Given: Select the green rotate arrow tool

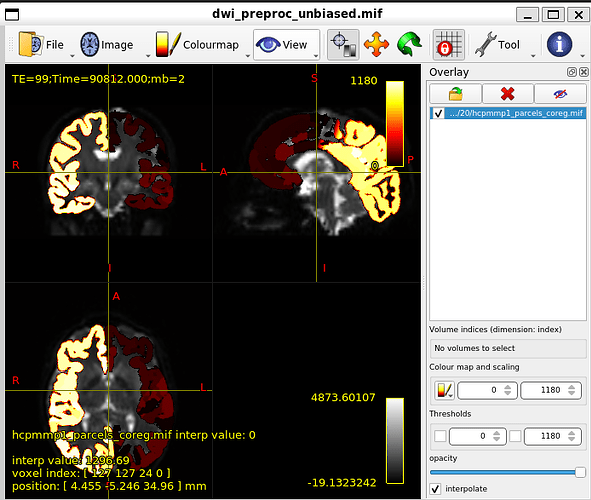Looking at the screenshot, I should coord(410,45).
